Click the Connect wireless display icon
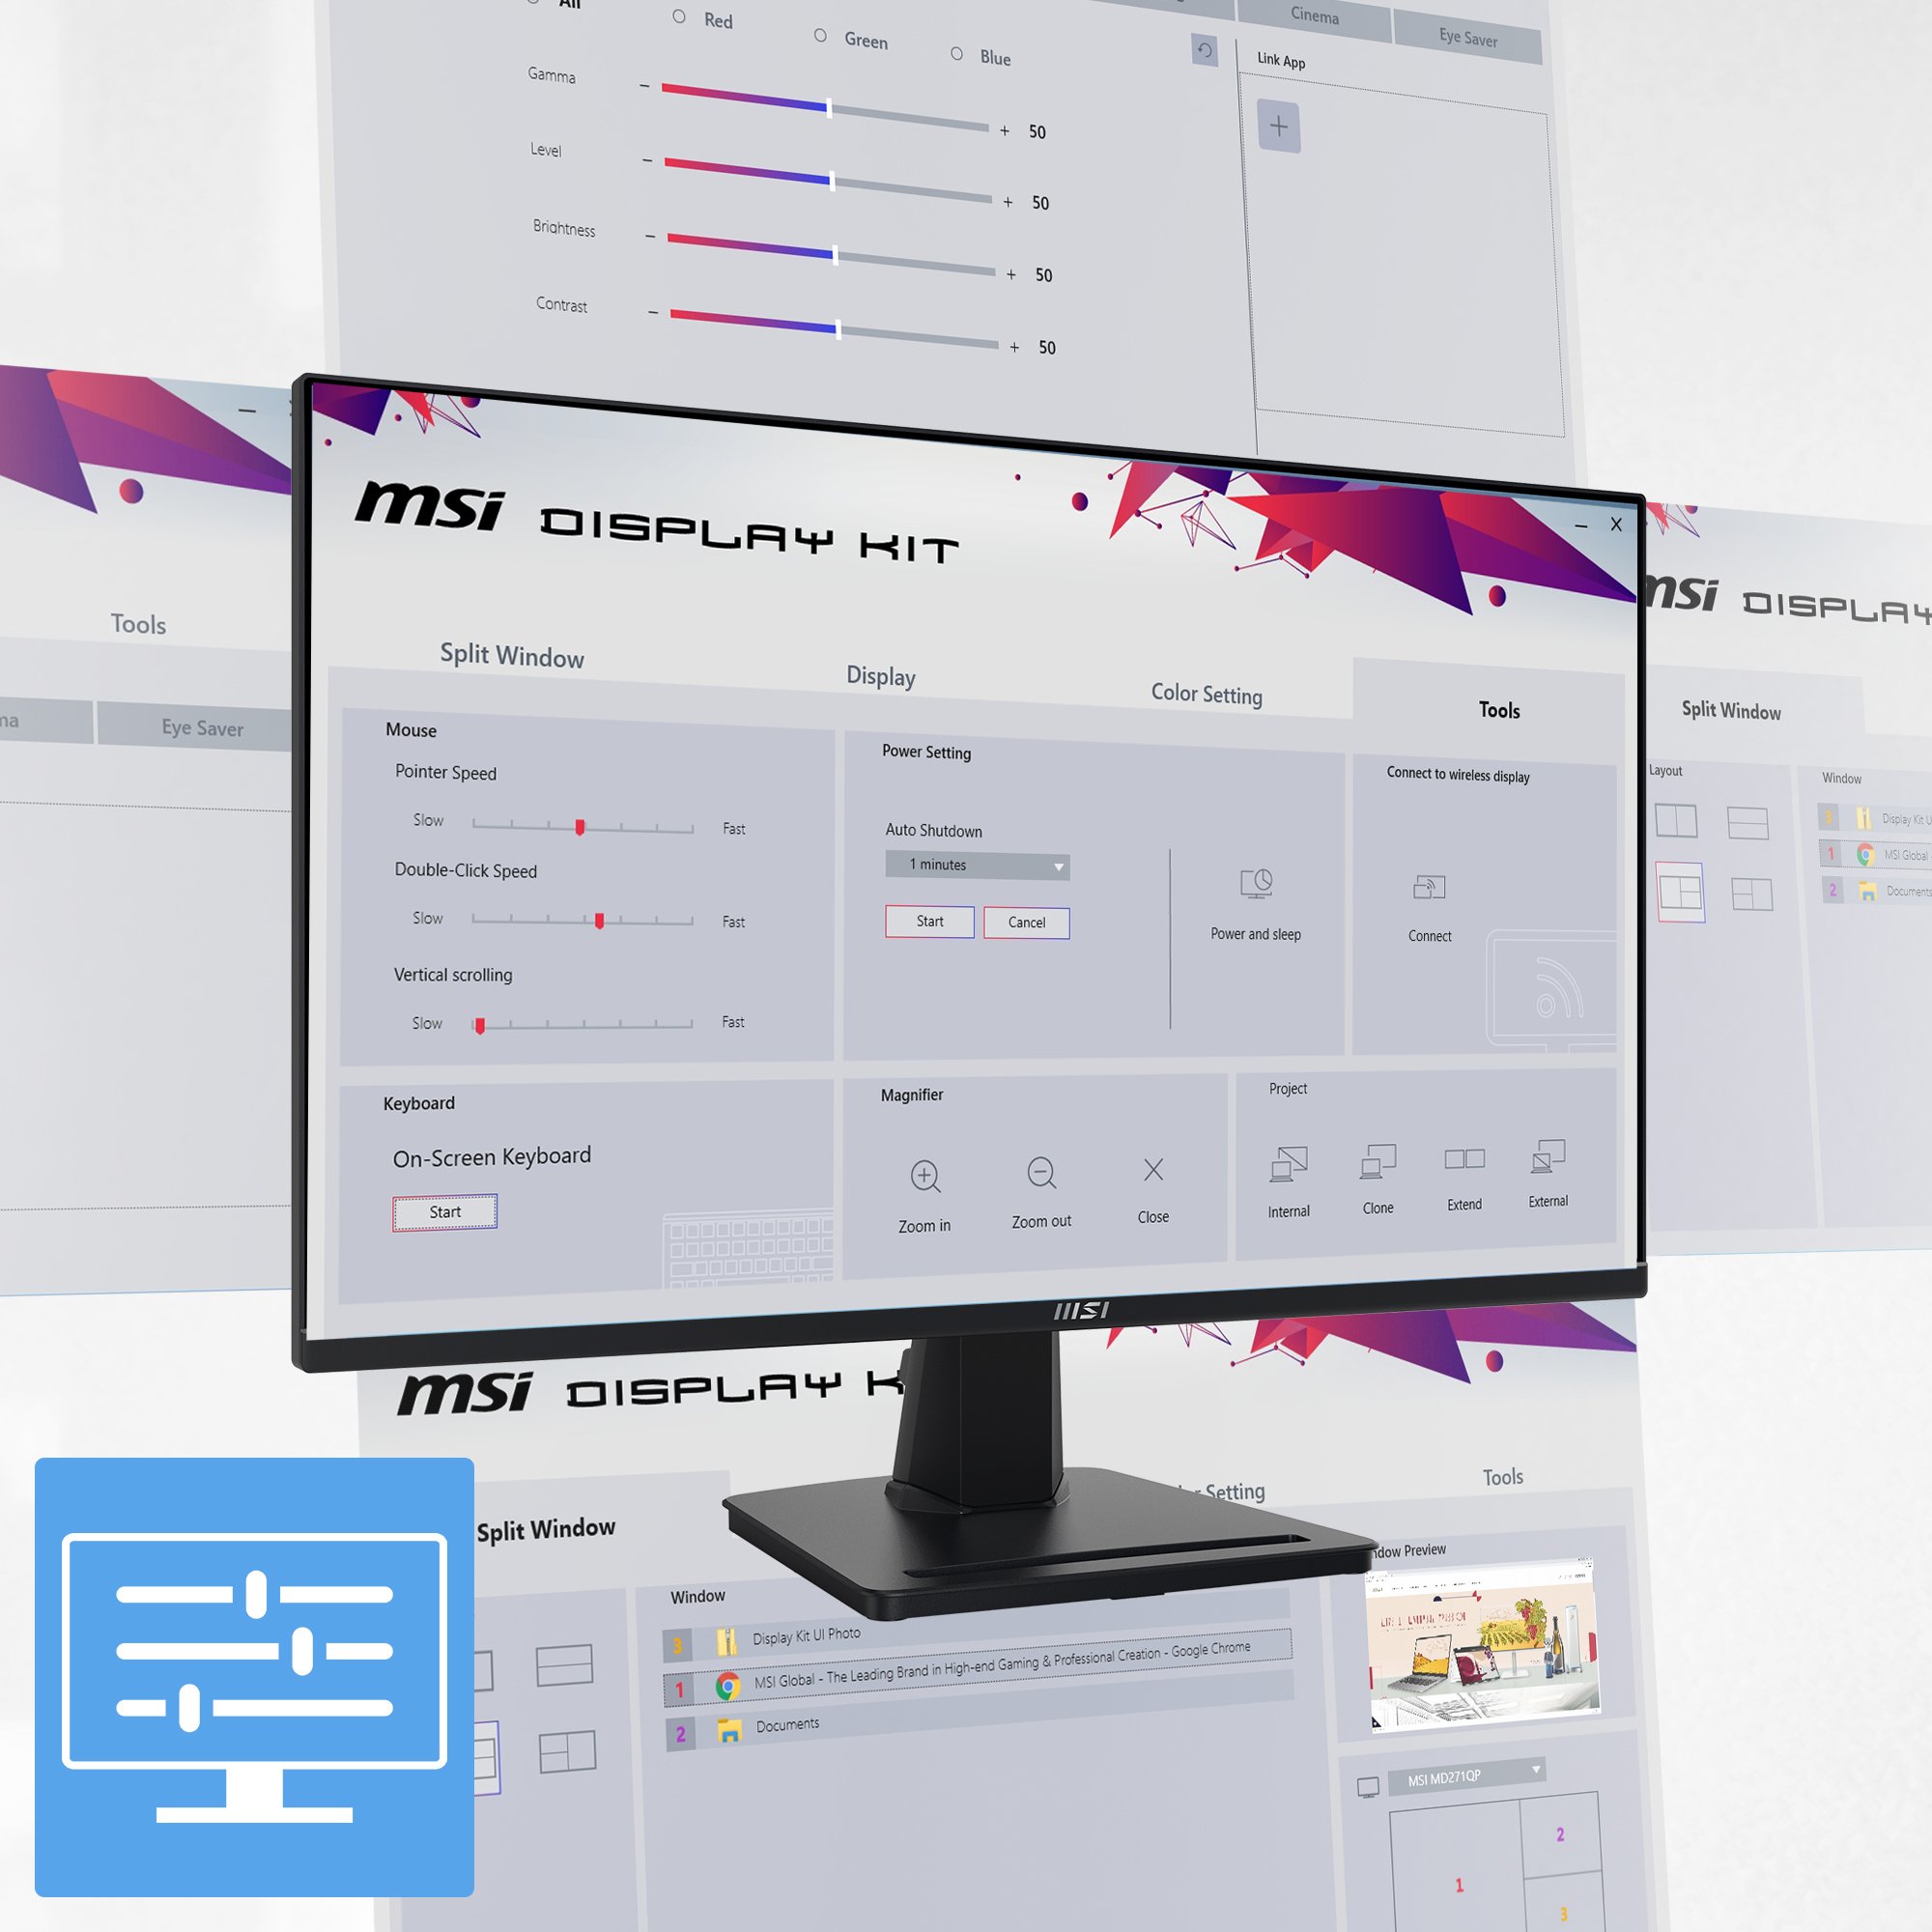Image resolution: width=1932 pixels, height=1932 pixels. click(x=1428, y=888)
